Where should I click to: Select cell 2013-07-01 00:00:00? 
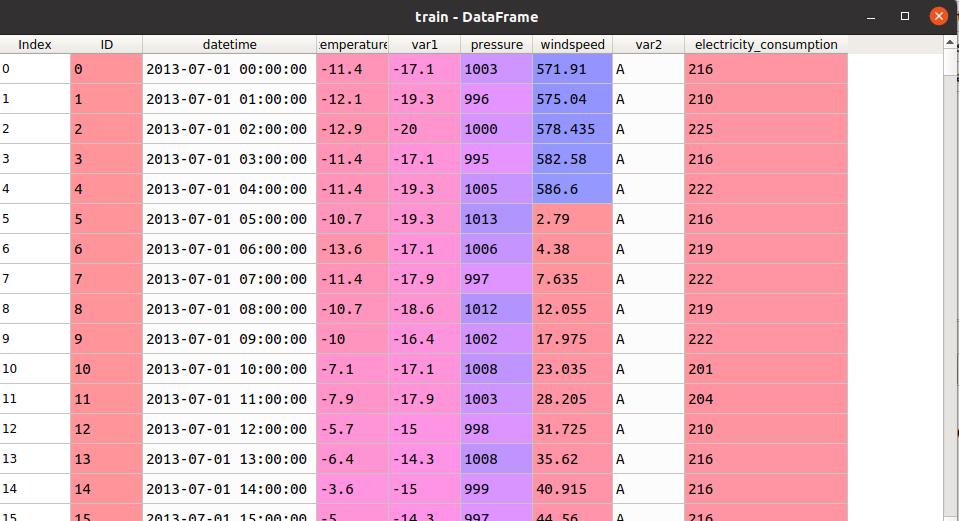(229, 69)
